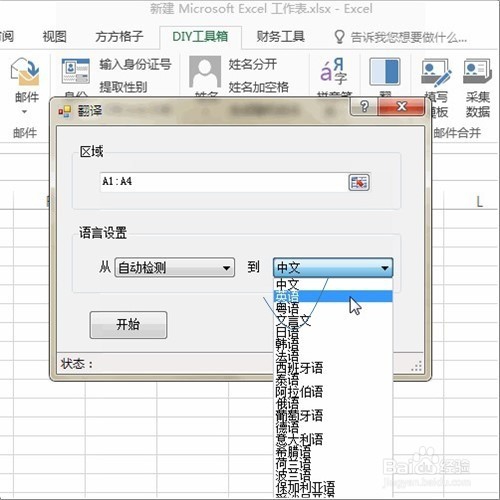The width and height of the screenshot is (500, 500).
Task: Click the person avatar 姓名 icon
Action: click(205, 72)
